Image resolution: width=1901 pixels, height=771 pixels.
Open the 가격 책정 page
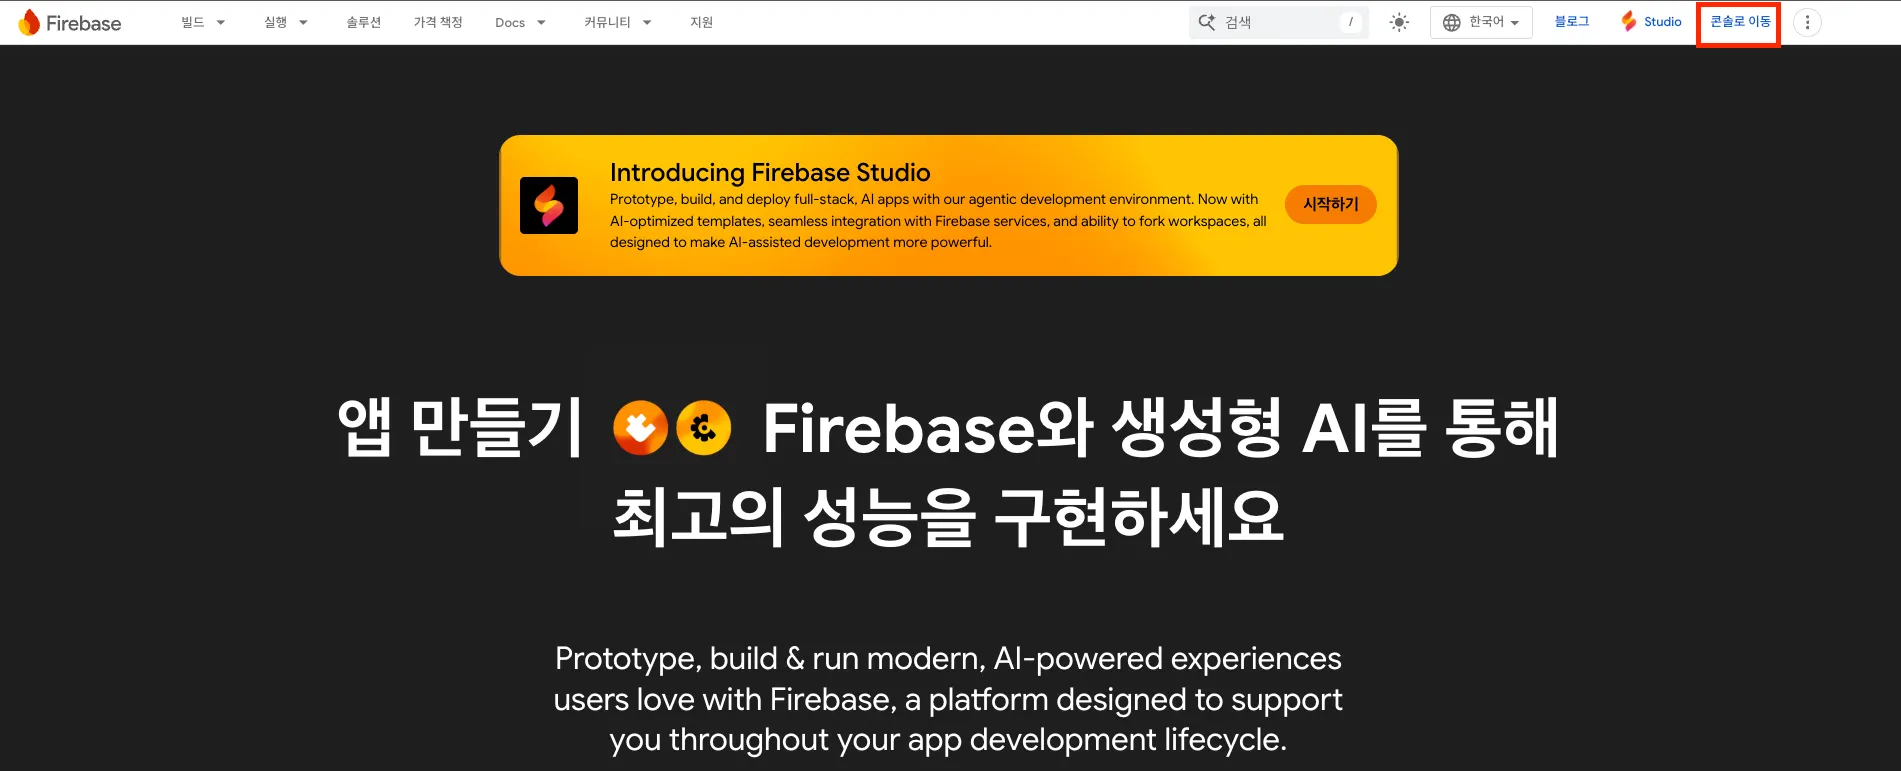click(438, 22)
